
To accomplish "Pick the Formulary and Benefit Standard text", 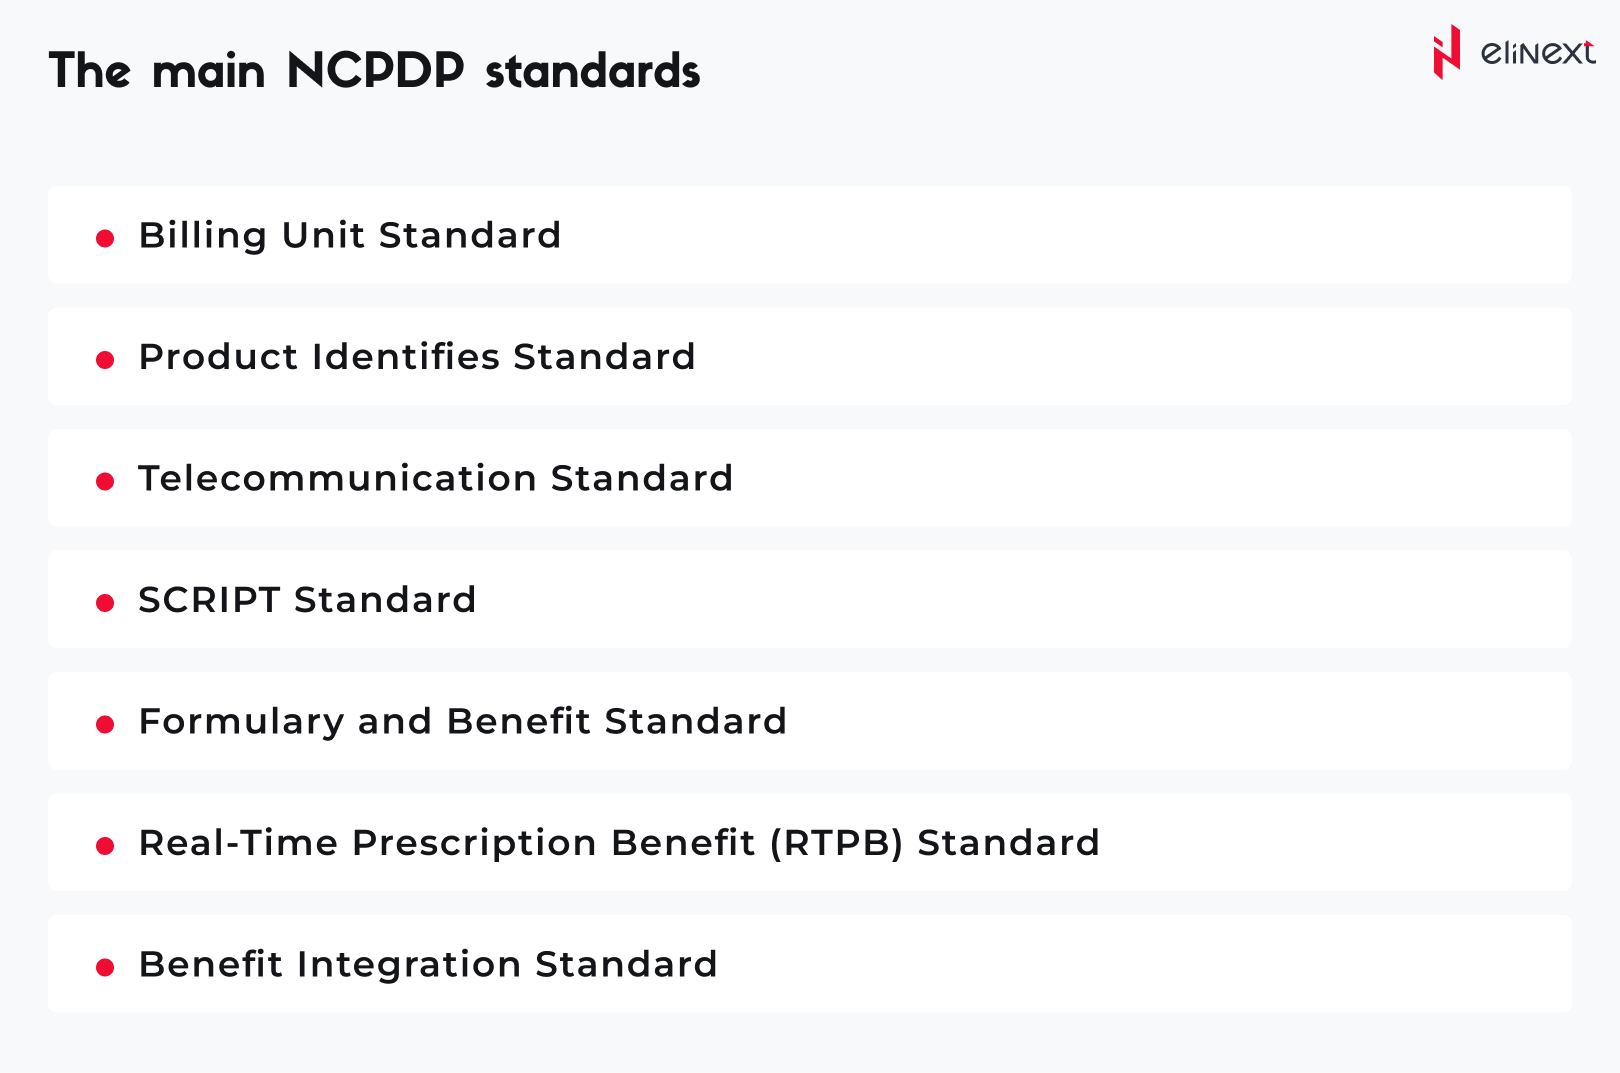I will (x=463, y=722).
